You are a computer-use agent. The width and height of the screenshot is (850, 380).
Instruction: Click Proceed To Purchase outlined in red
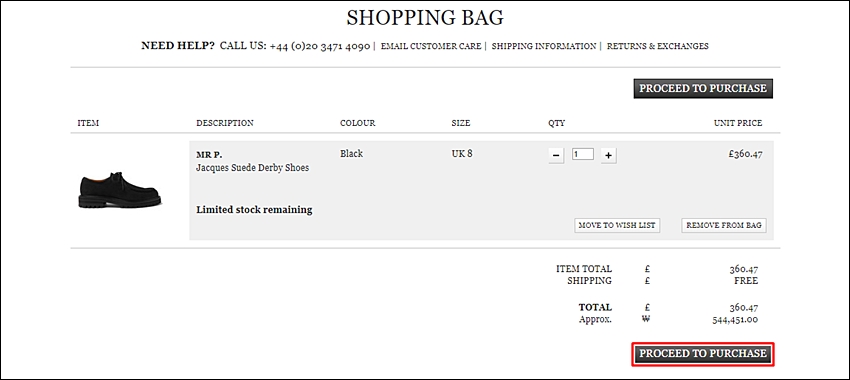[x=703, y=354]
